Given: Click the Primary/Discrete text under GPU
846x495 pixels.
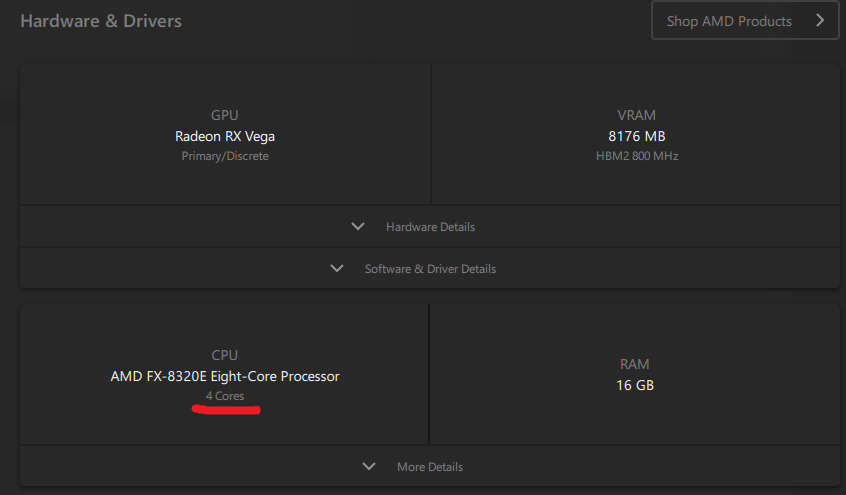Looking at the screenshot, I should 225,156.
